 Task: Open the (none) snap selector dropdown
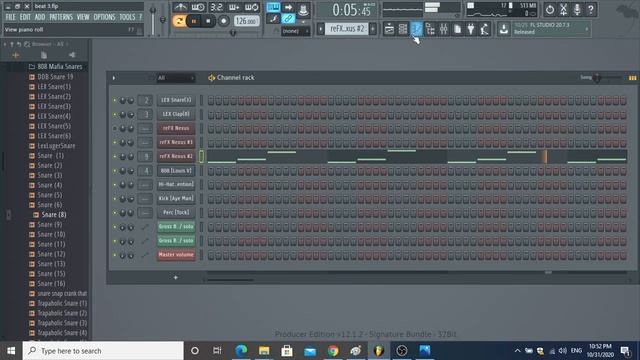coord(296,31)
